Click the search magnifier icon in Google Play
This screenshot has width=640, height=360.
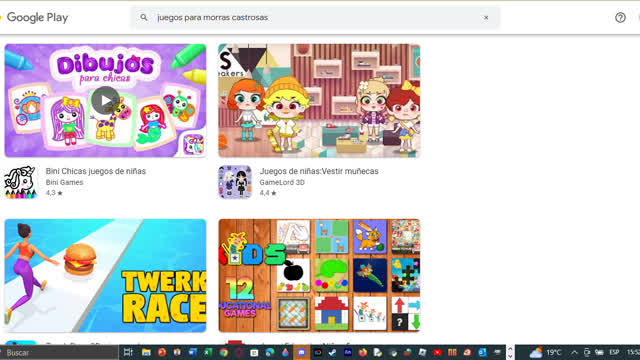pos(144,18)
